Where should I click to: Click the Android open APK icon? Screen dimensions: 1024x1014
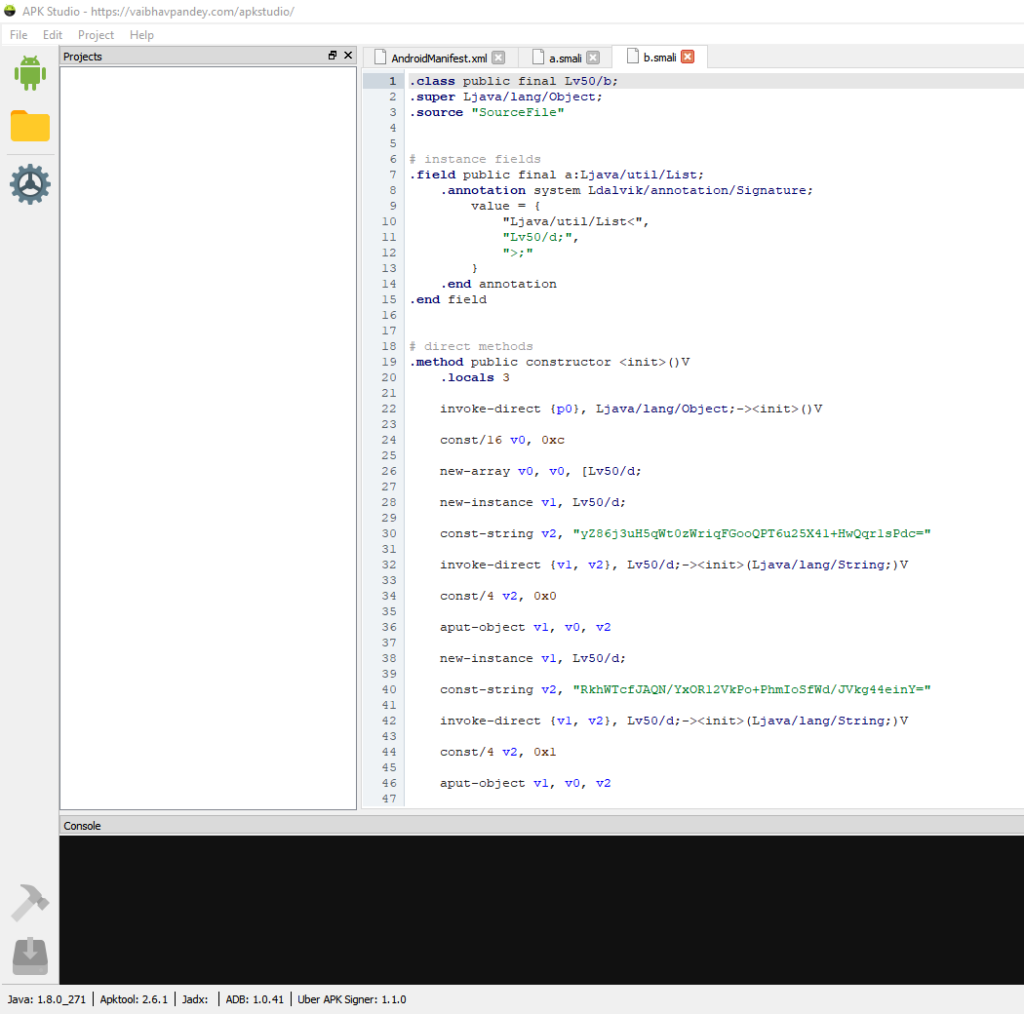(x=30, y=73)
